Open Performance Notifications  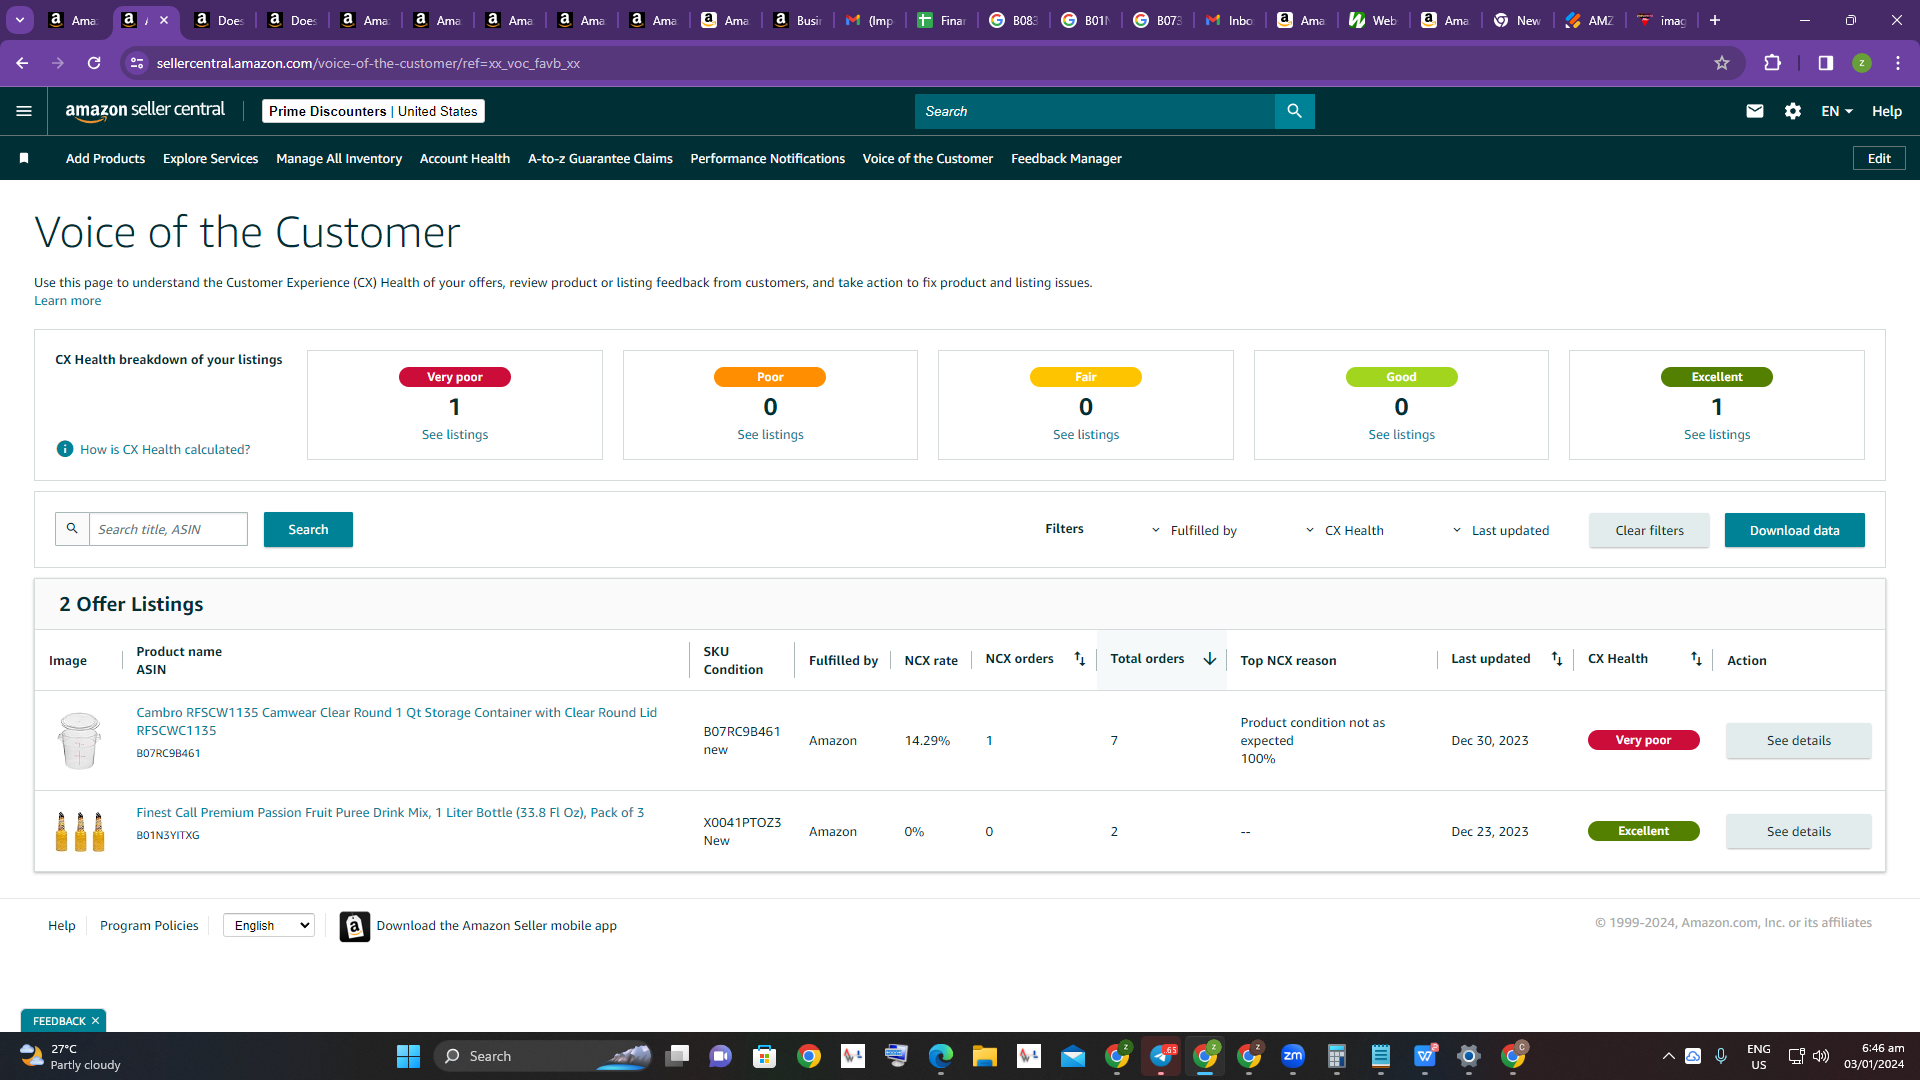(x=768, y=159)
